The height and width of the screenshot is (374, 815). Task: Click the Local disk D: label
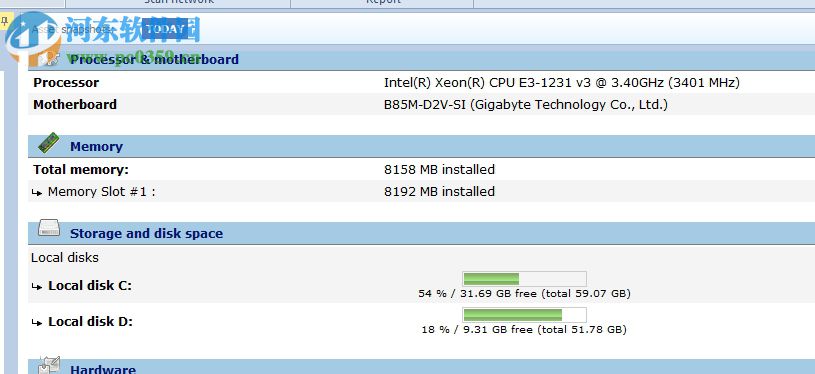[x=90, y=322]
